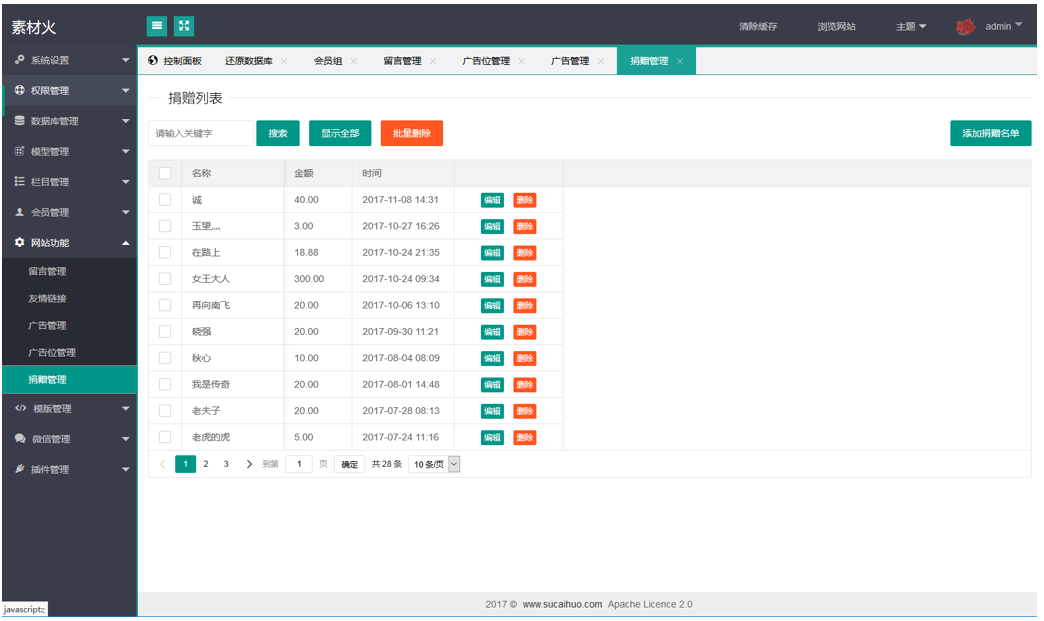Close the 会员组 tab

point(354,61)
